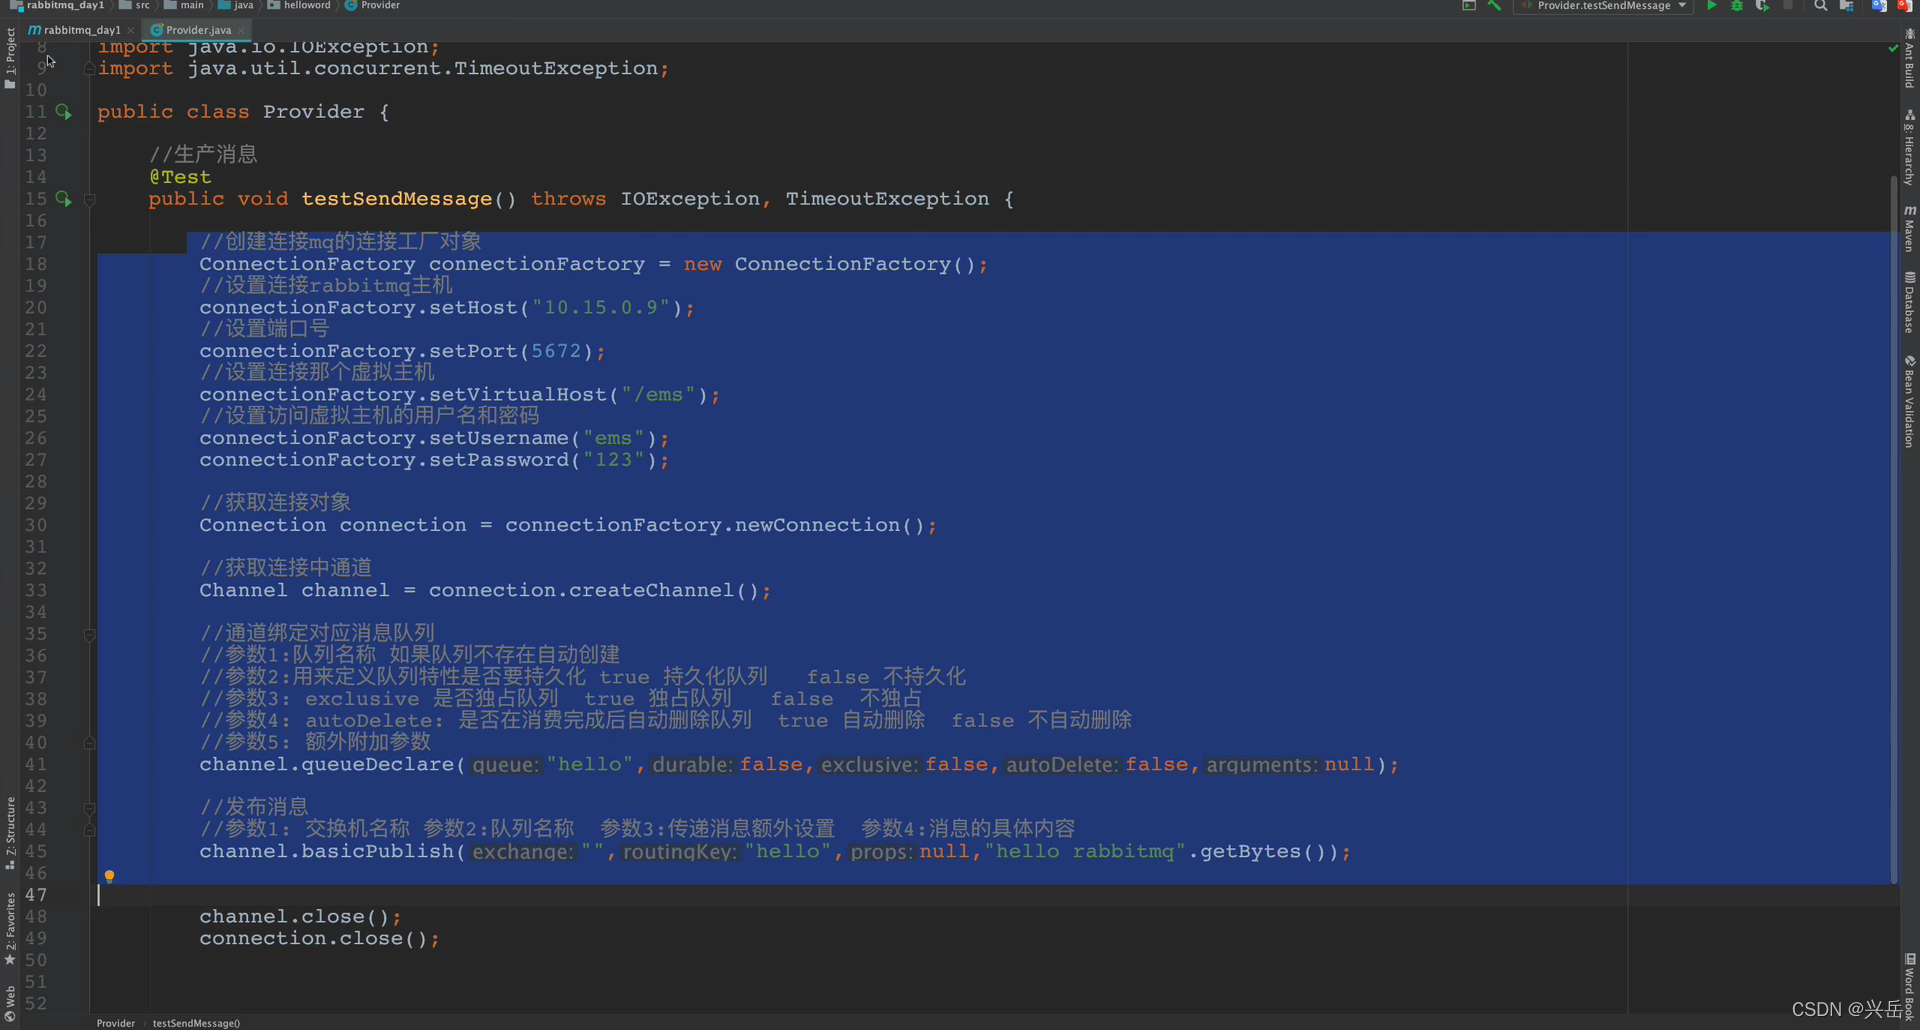Screen dimensions: 1920x1030
Task: Click TimeoutException in the import statement
Action: point(556,69)
